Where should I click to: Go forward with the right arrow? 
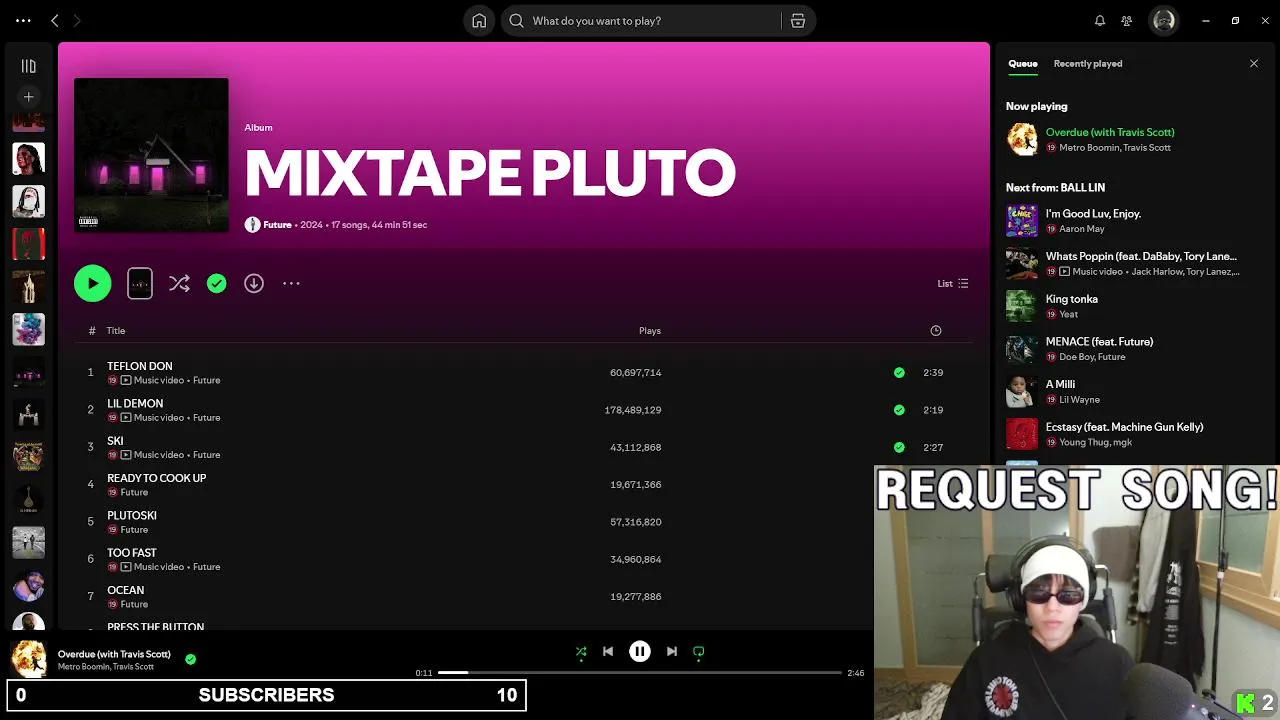pos(77,20)
